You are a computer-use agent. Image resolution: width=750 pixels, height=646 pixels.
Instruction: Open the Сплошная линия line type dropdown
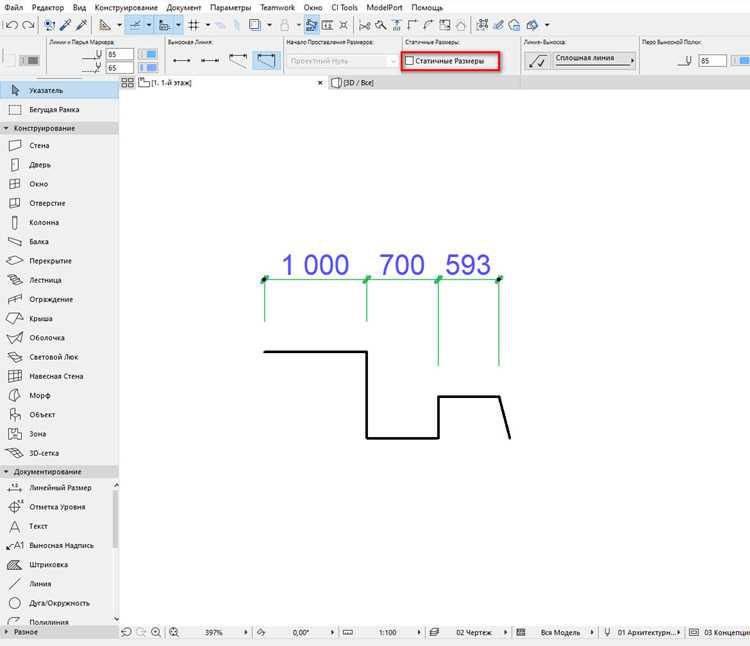595,60
